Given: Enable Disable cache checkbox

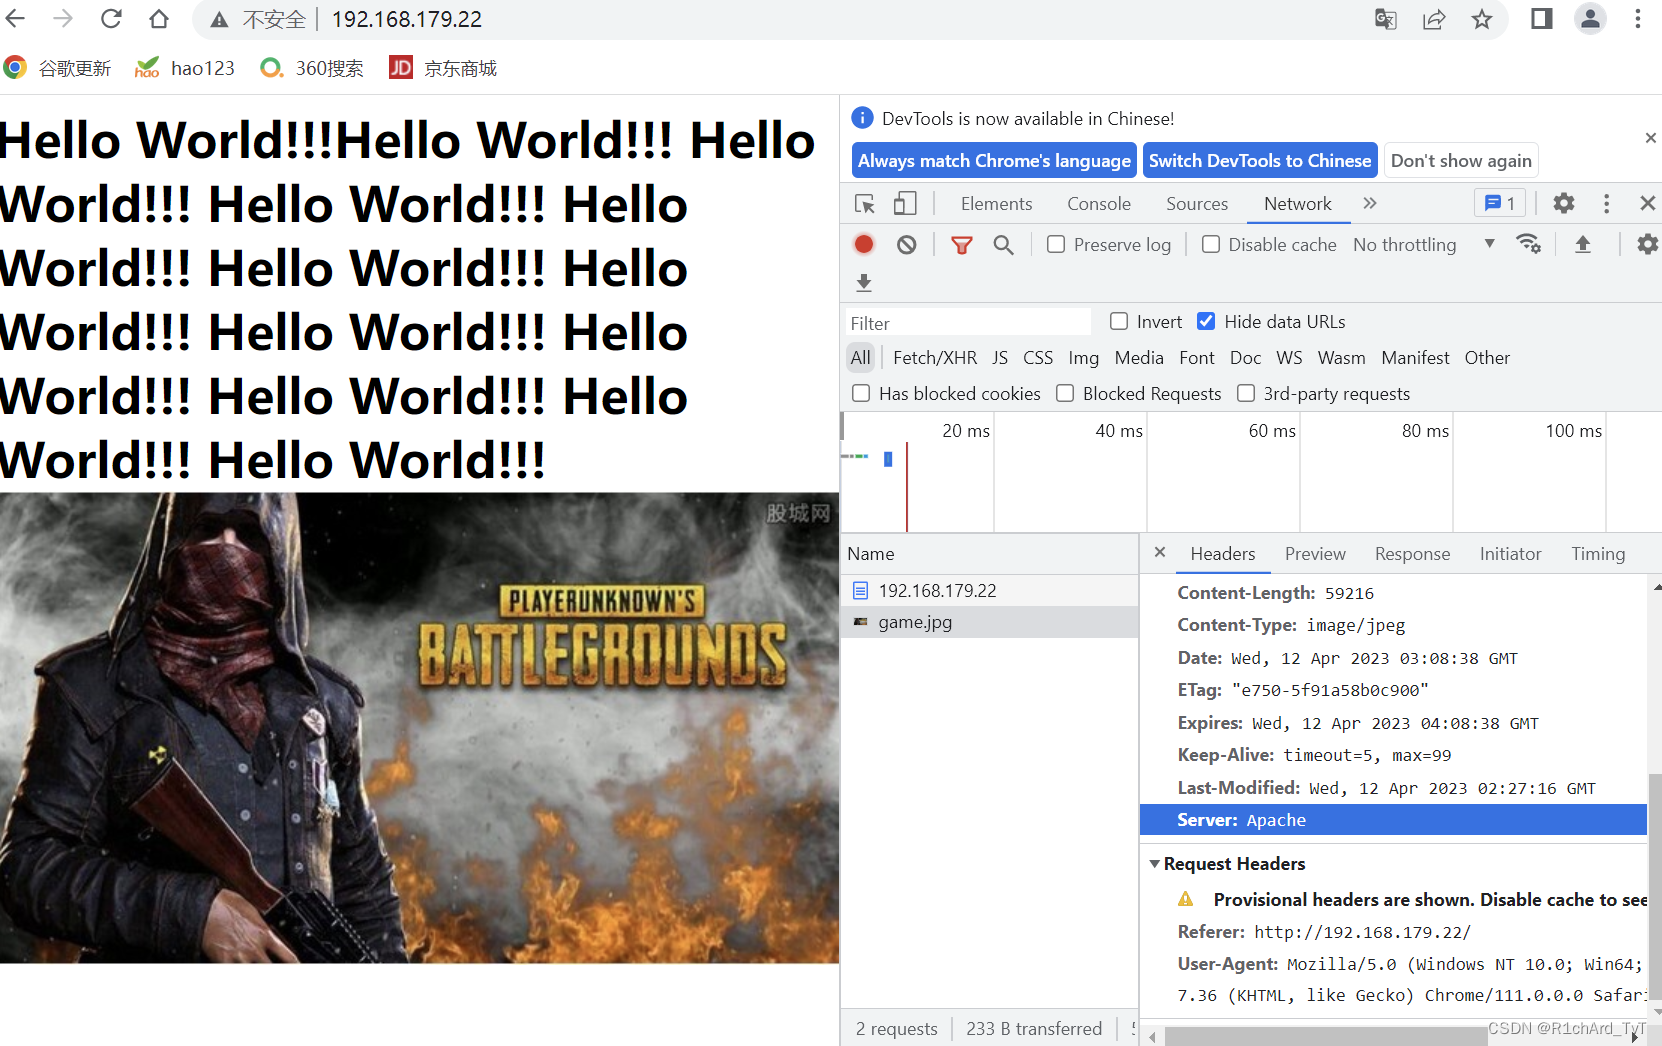Looking at the screenshot, I should pos(1211,244).
